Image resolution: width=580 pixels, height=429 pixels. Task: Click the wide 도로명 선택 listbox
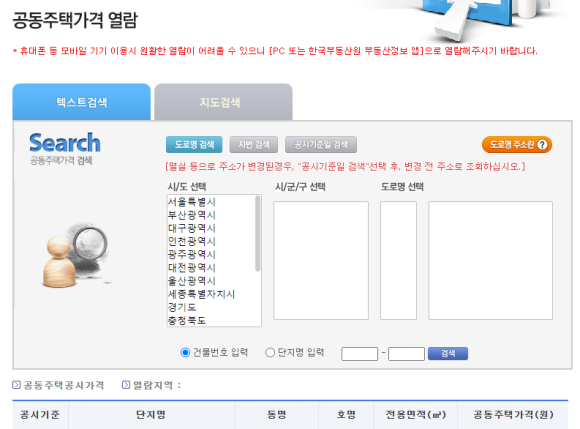coord(490,260)
